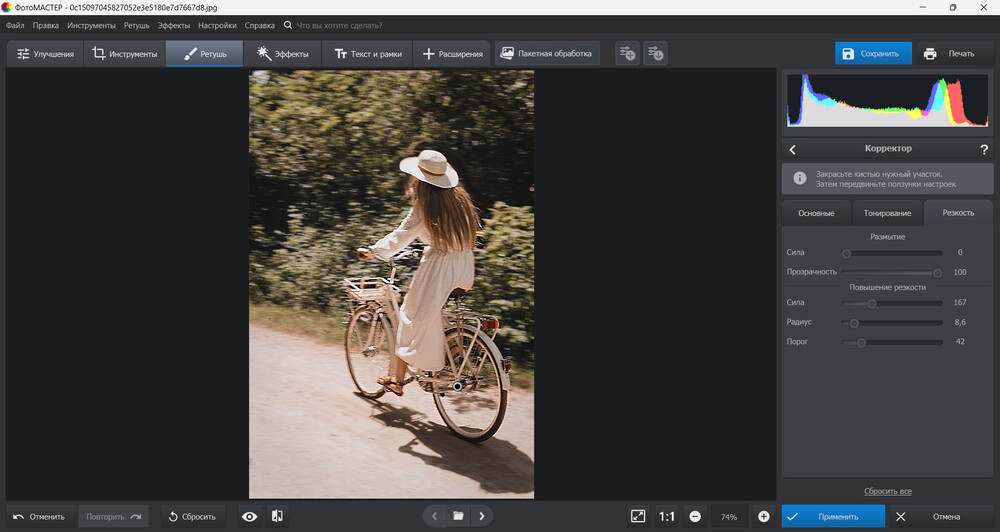The height and width of the screenshot is (532, 1000).
Task: Set zoom to 1:1 scale
Action: point(667,516)
